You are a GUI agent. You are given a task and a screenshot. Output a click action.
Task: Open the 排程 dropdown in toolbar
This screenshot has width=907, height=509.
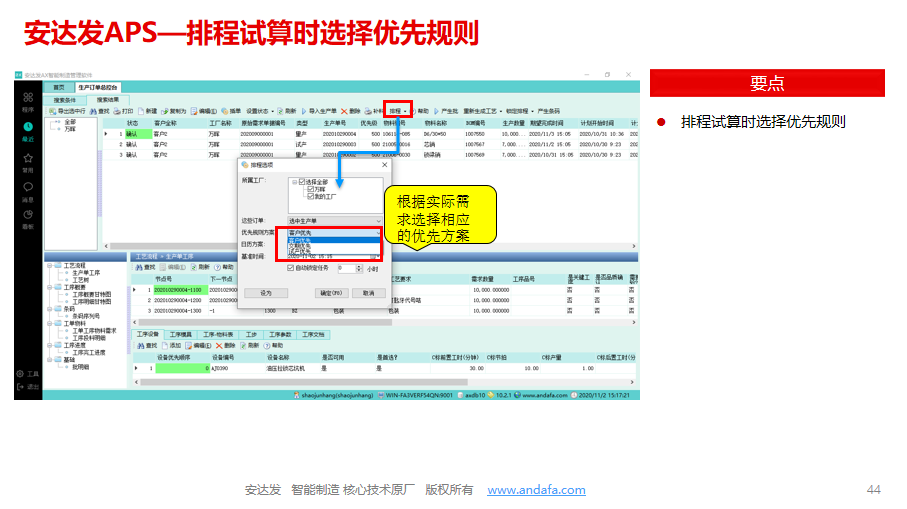[397, 111]
